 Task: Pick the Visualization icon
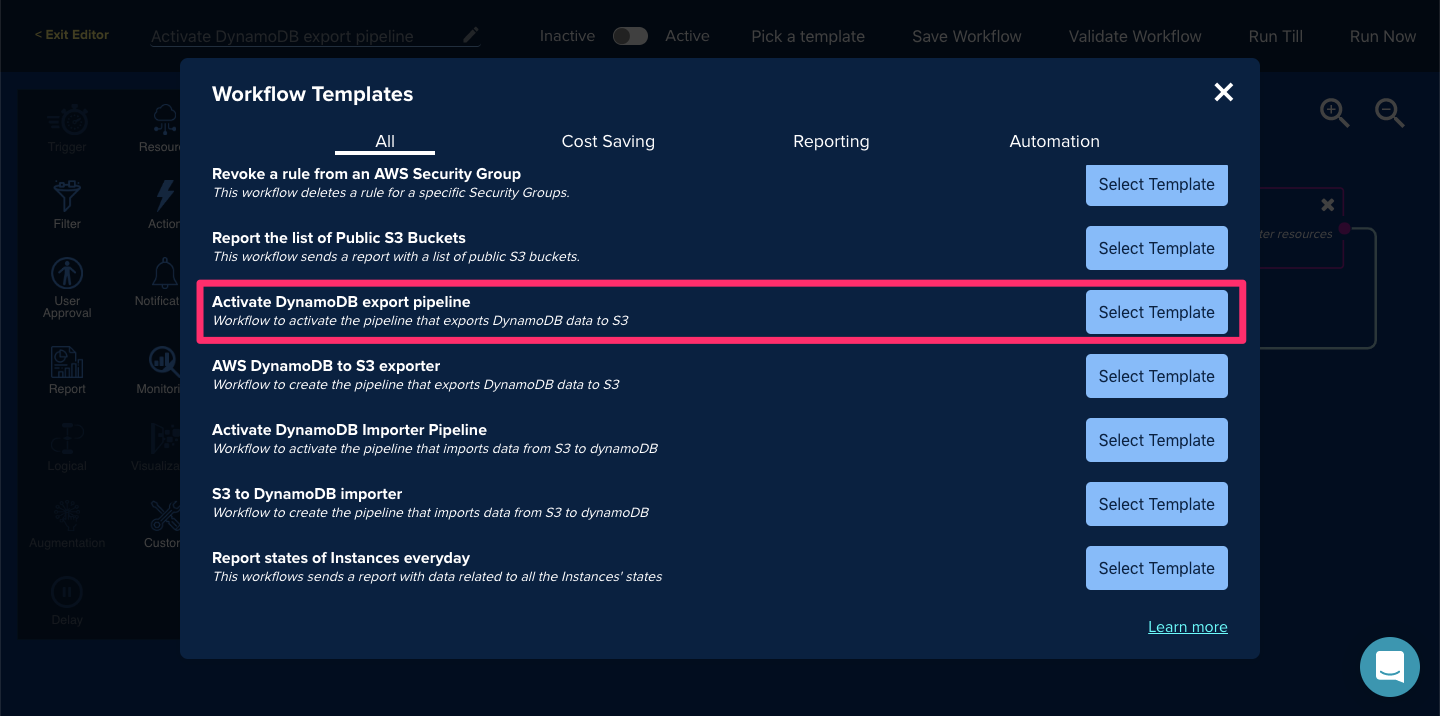pos(164,440)
